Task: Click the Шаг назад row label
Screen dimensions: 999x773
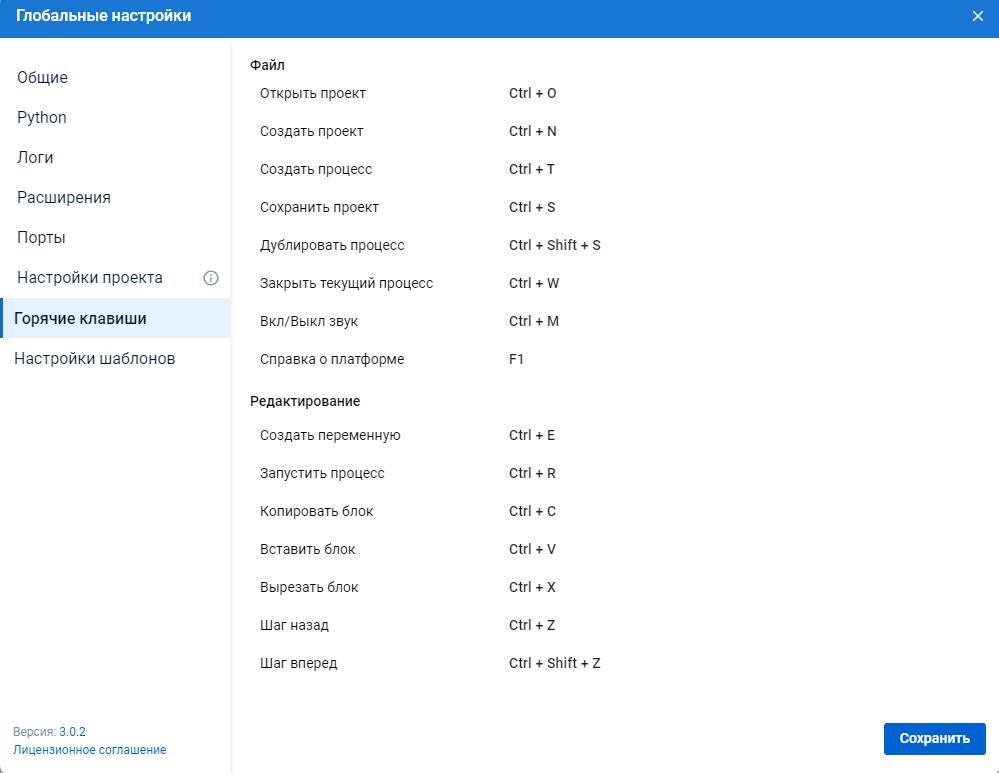Action: point(294,625)
